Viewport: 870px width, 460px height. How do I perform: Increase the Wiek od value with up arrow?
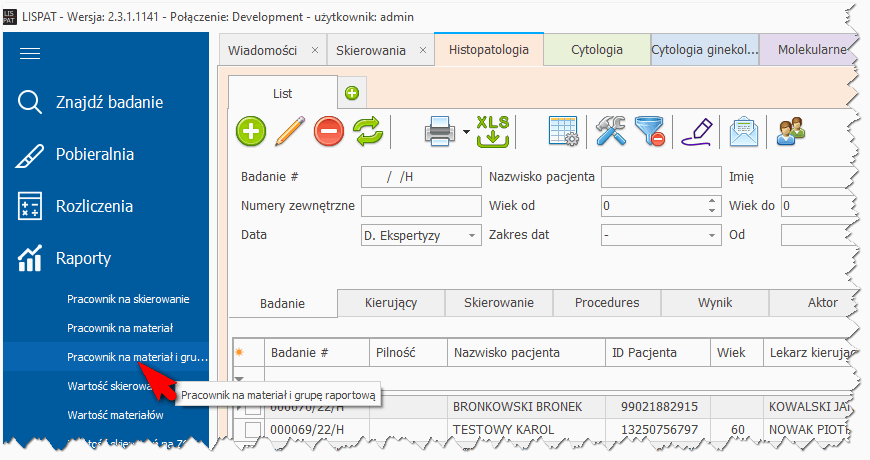point(712,201)
